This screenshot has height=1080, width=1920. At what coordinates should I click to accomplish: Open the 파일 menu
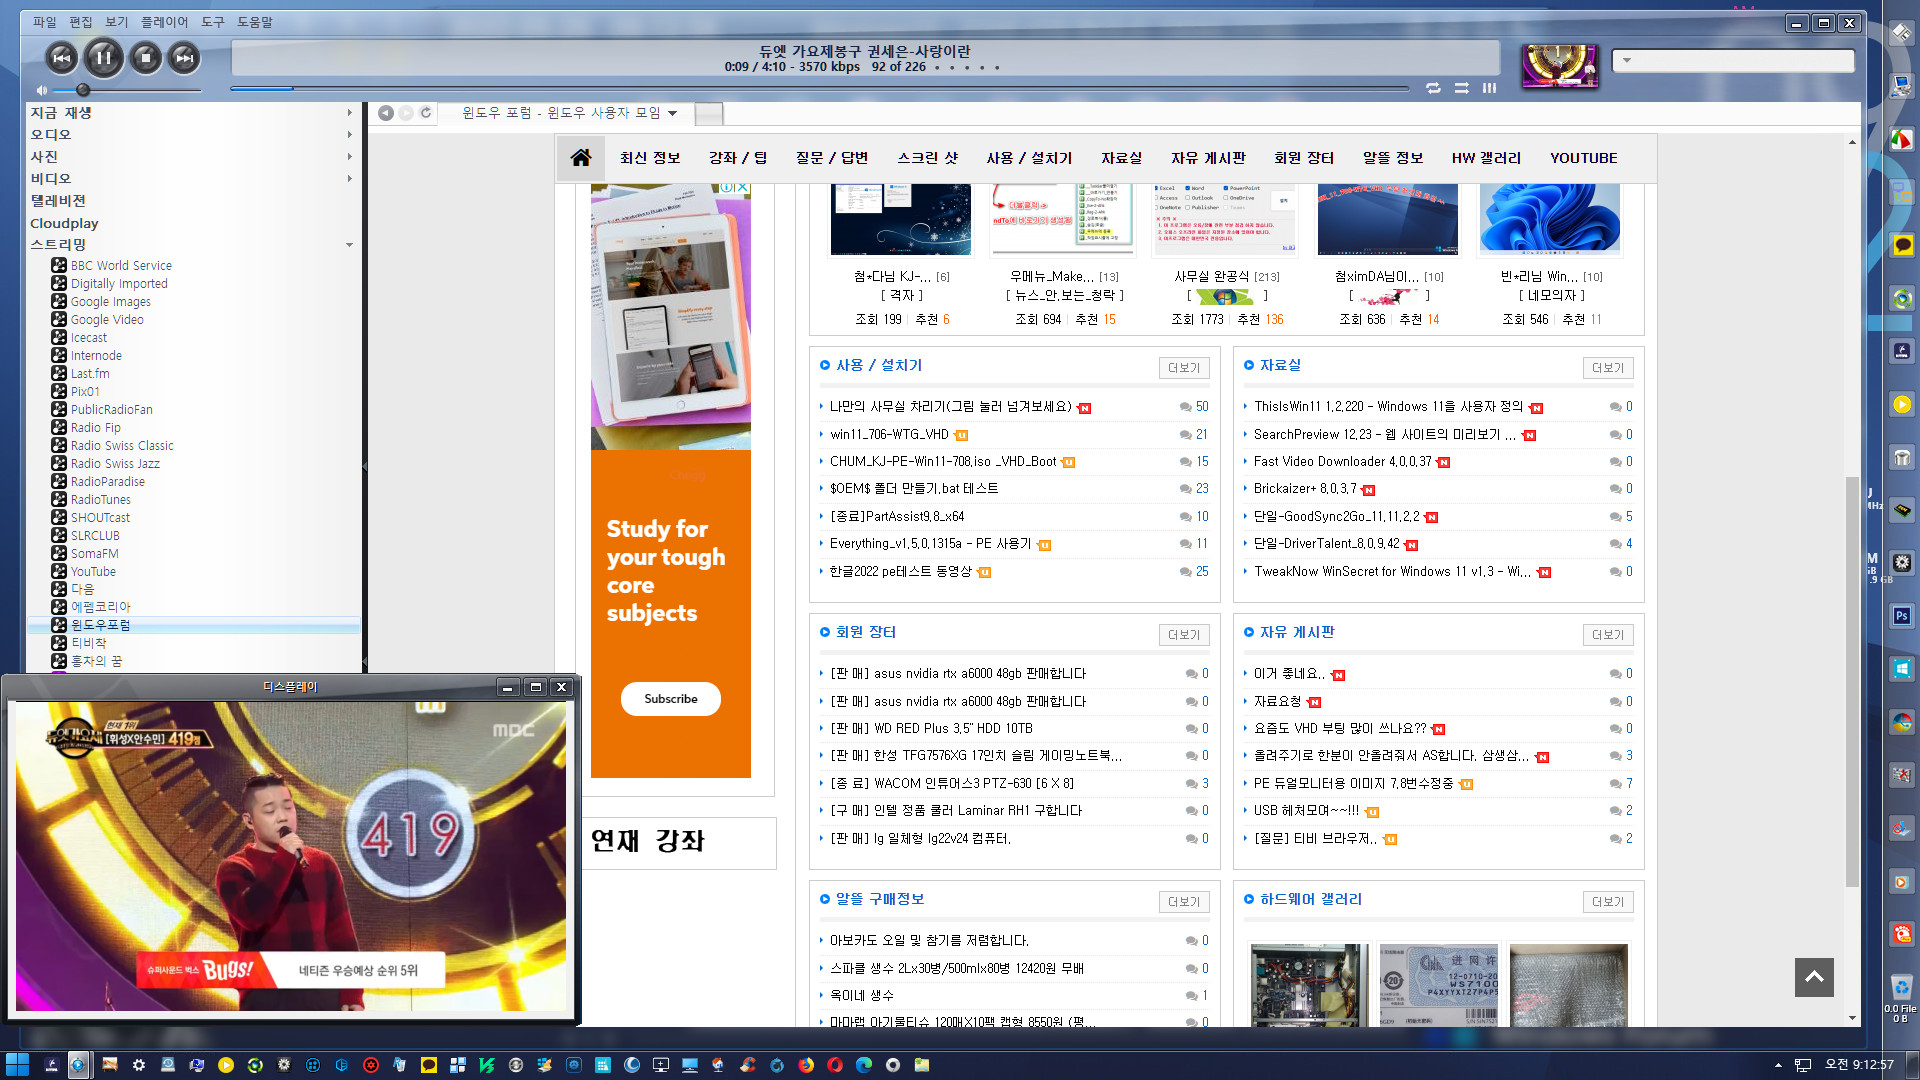pos(45,22)
